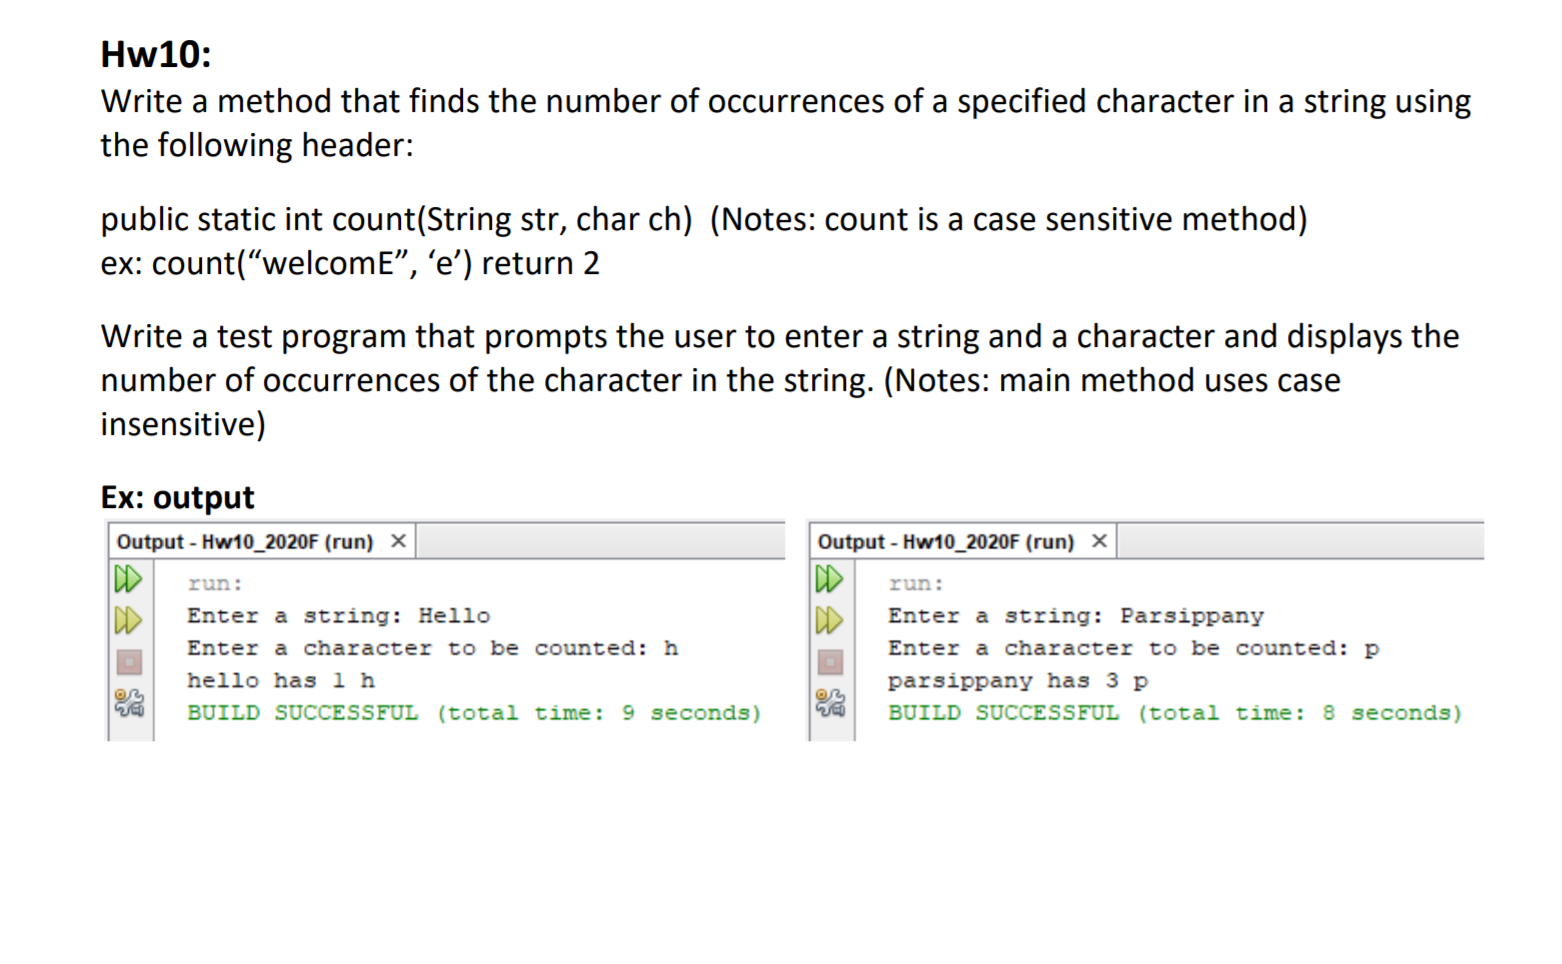
Task: Close the left Output - Hw10_2020F tab
Action: point(397,540)
